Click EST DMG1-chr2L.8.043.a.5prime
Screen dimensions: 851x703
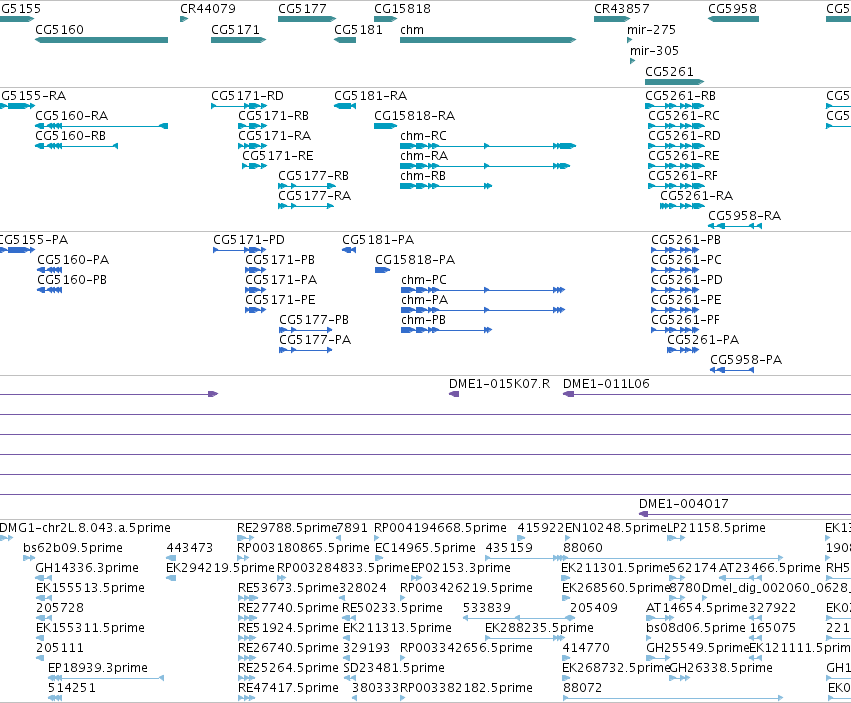7,538
